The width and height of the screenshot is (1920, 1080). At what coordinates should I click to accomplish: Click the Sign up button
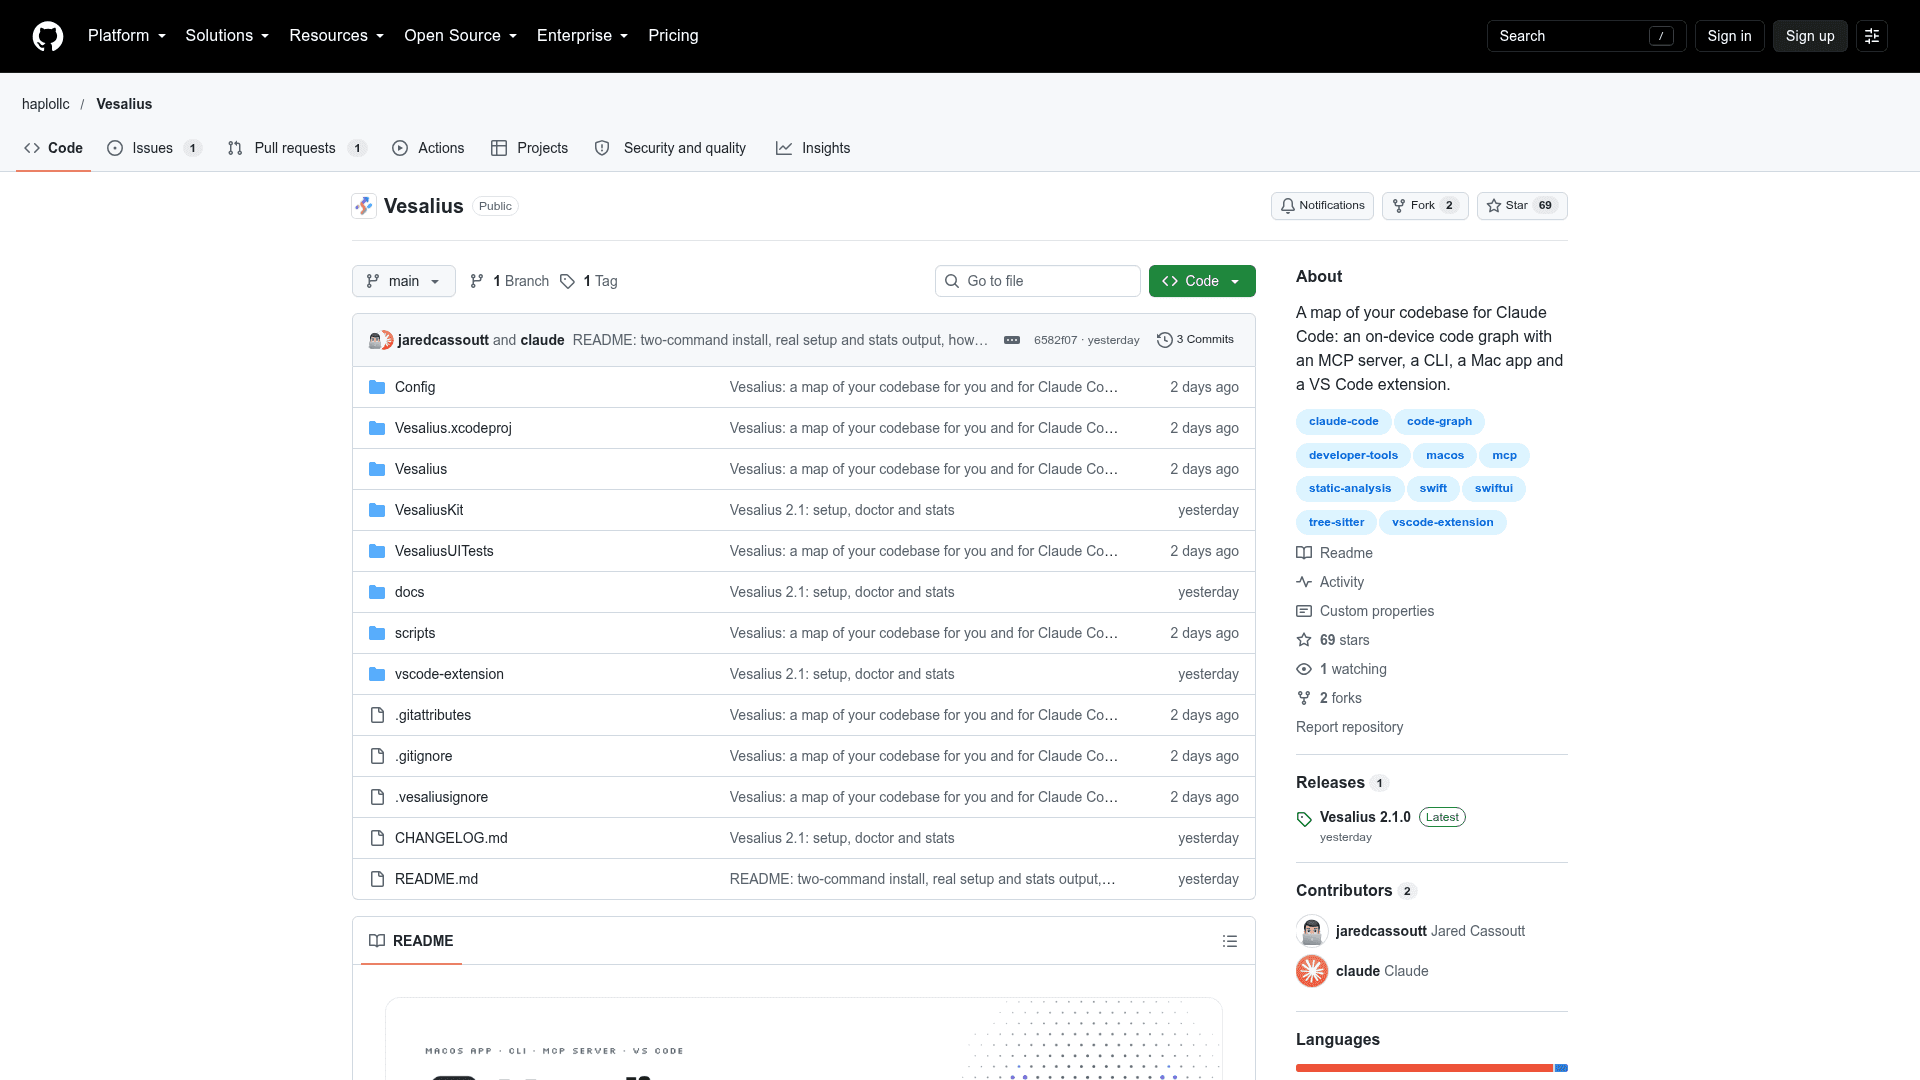point(1810,36)
